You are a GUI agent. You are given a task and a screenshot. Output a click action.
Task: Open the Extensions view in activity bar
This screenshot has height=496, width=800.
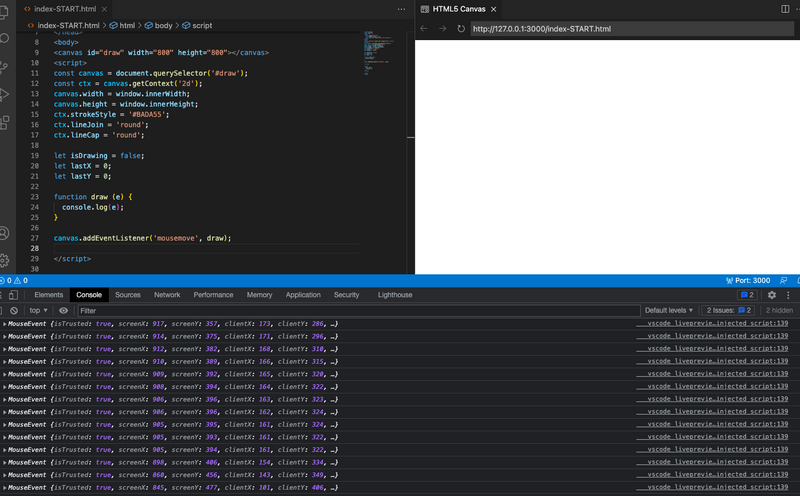pyautogui.click(x=5, y=122)
